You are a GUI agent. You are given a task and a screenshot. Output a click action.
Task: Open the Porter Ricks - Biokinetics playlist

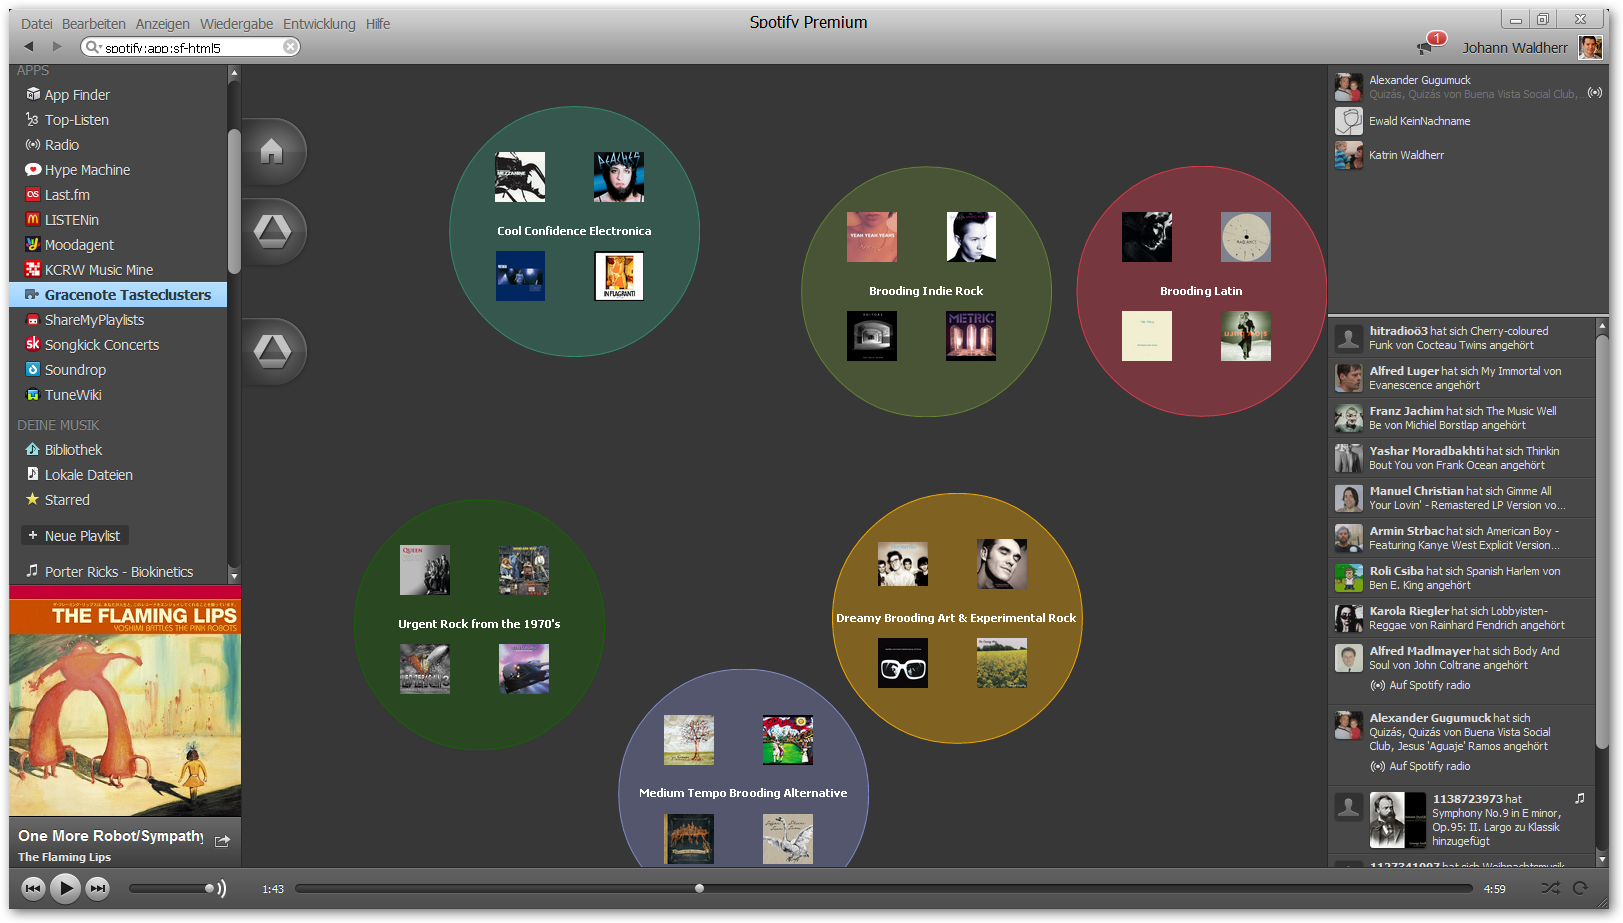pos(118,572)
